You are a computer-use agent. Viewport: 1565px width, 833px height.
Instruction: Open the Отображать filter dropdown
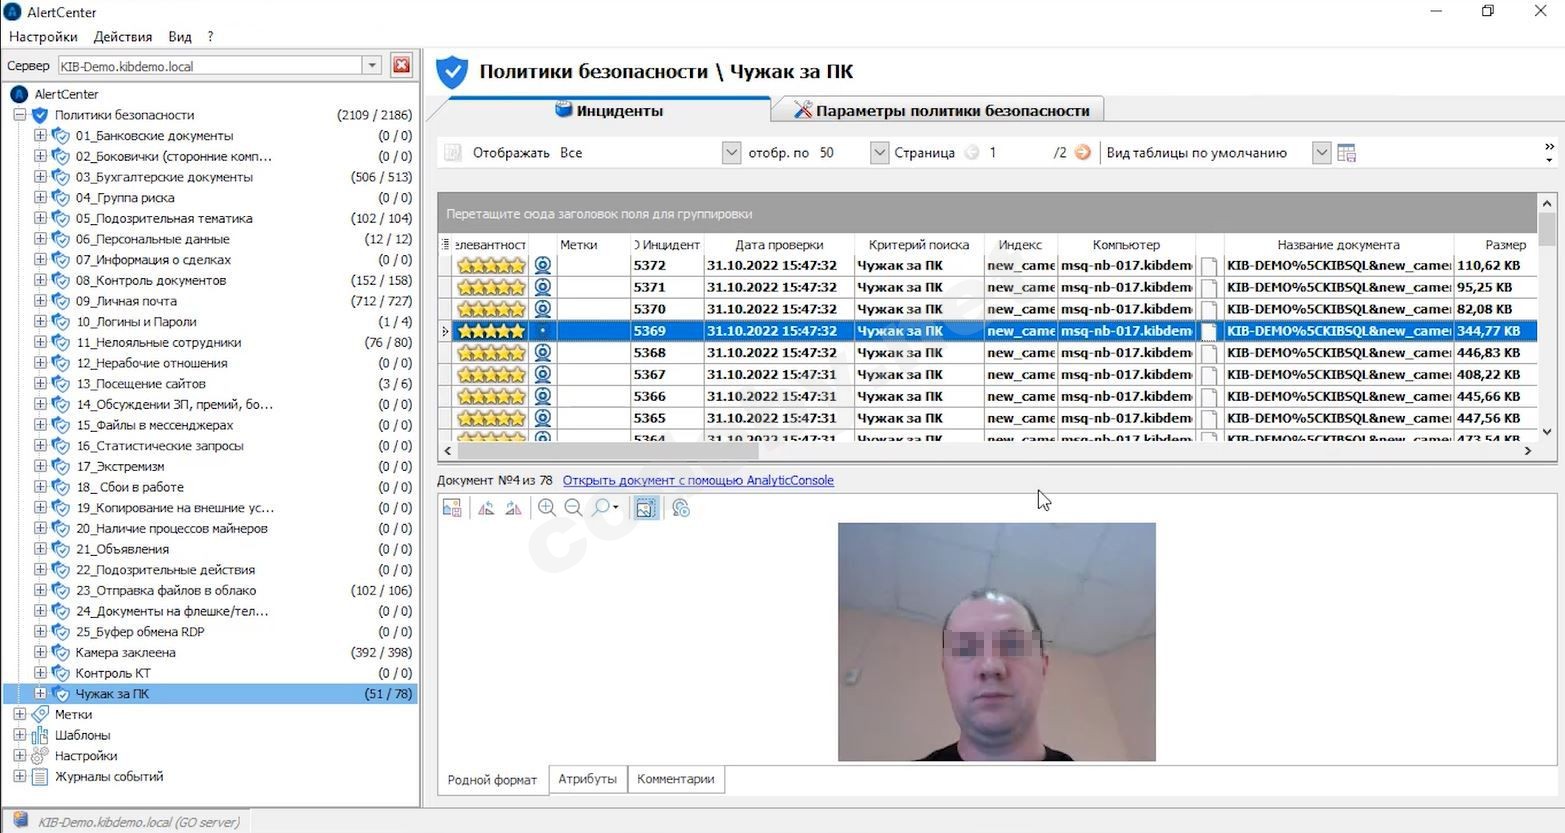point(731,153)
